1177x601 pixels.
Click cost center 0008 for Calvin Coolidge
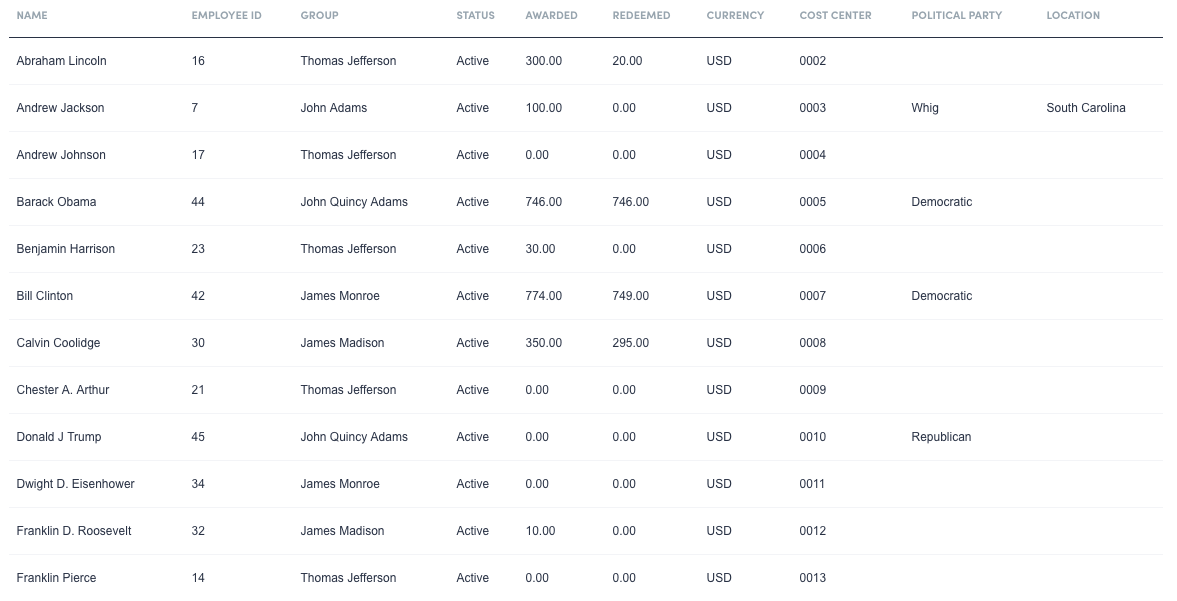[x=811, y=343]
